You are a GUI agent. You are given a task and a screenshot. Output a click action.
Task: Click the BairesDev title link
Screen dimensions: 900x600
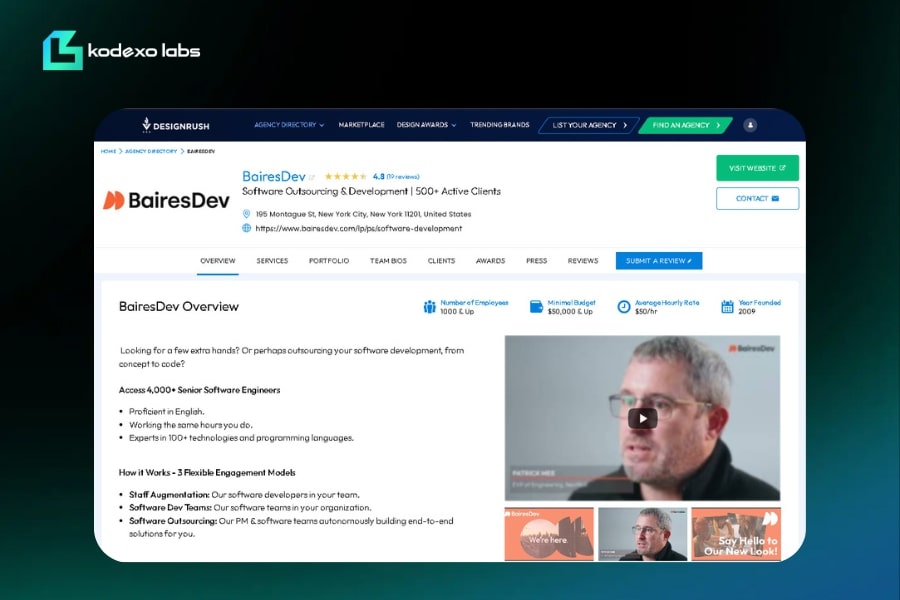click(x=274, y=176)
